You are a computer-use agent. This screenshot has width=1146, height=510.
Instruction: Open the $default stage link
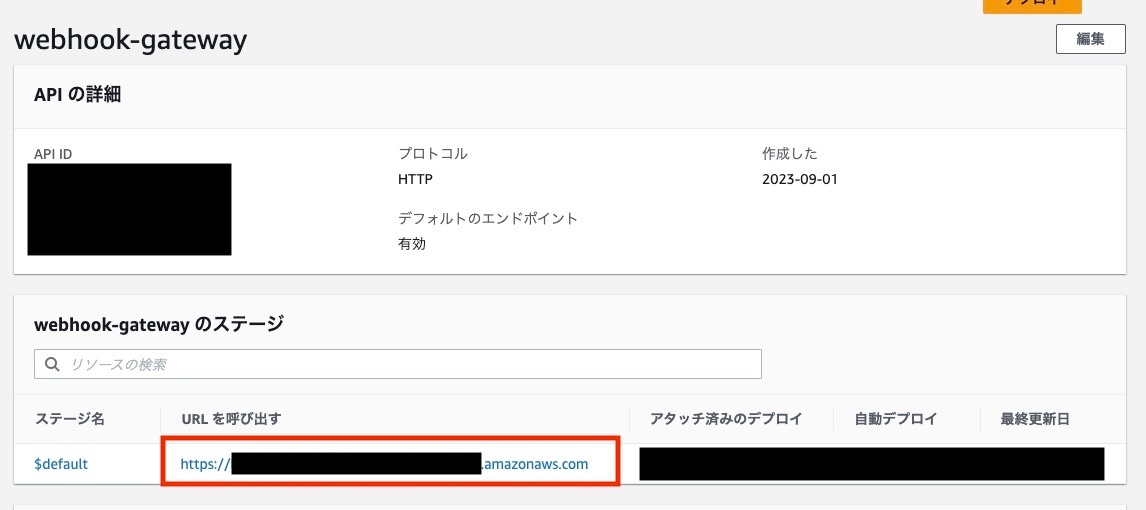61,463
